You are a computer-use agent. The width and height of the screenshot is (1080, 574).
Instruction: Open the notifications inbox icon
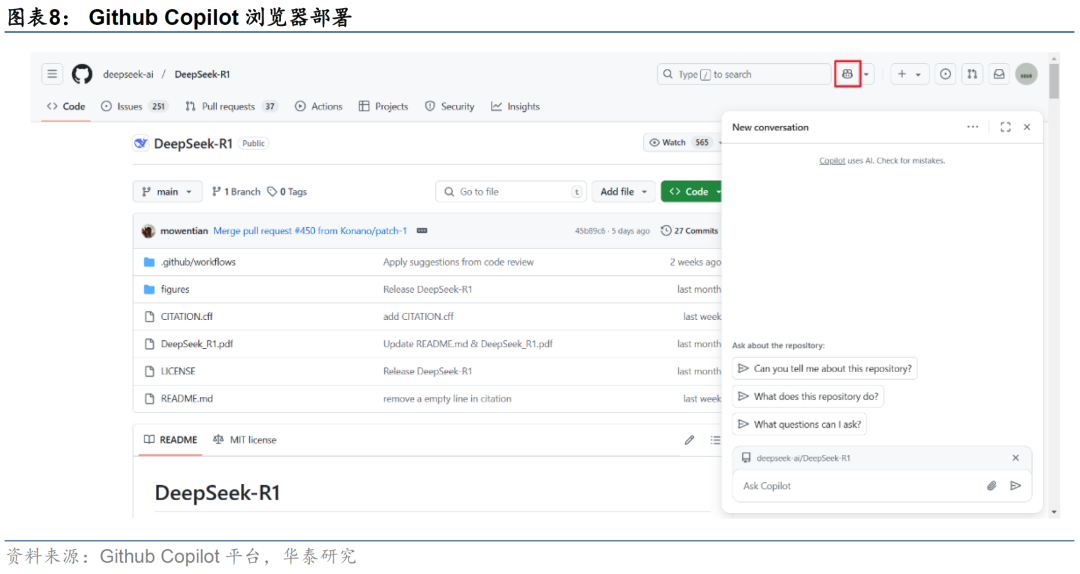[998, 74]
